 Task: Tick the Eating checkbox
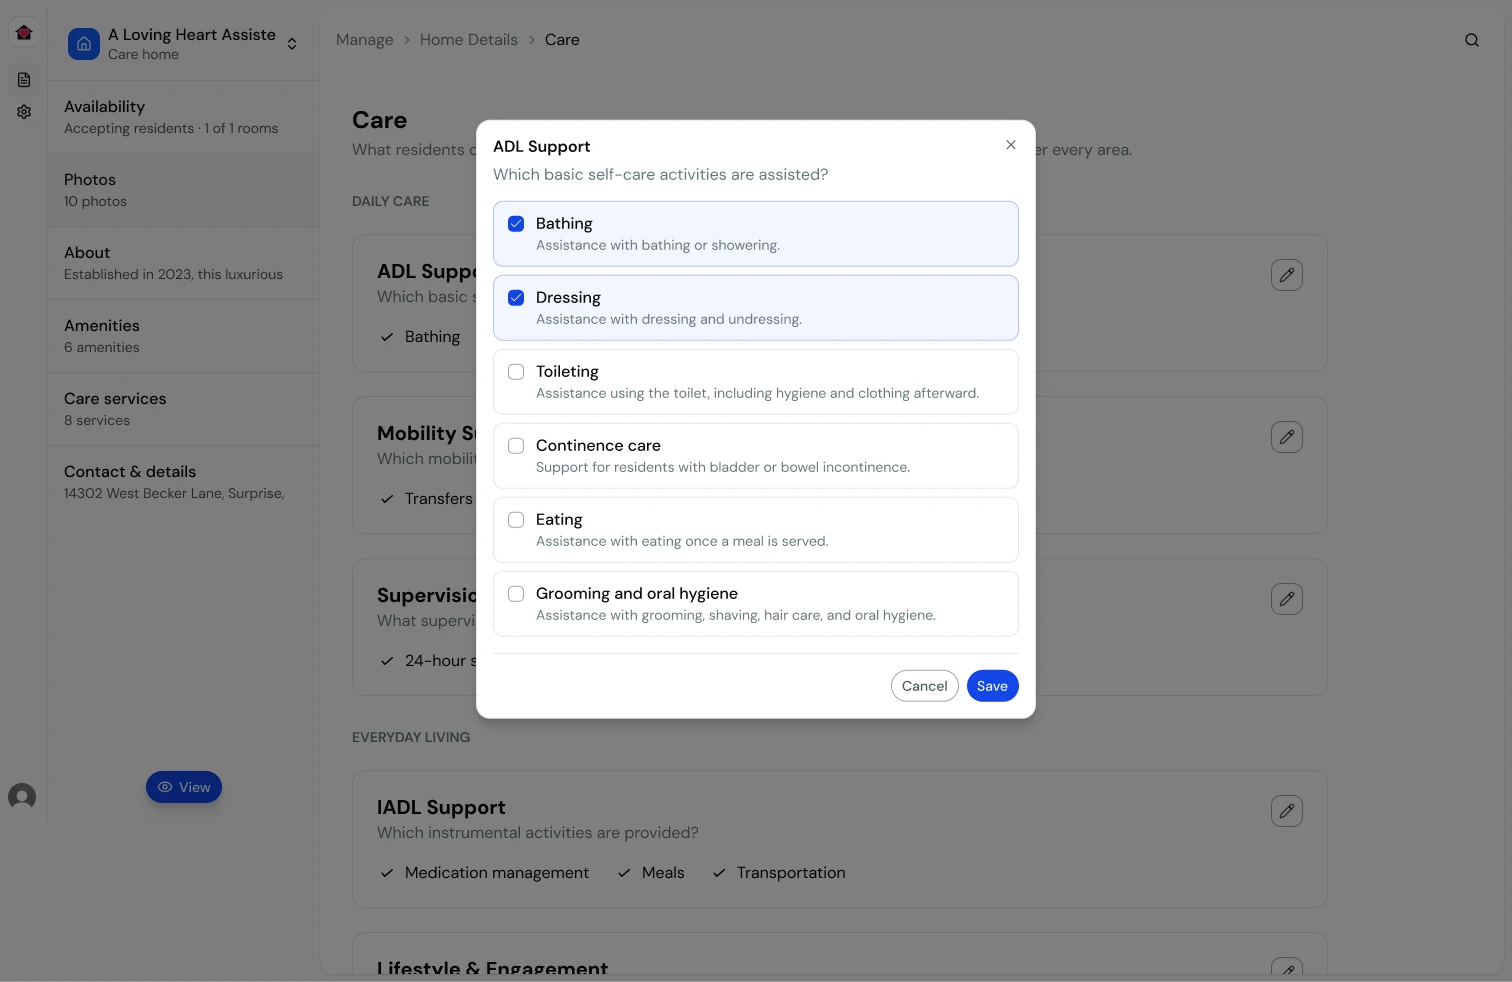(516, 520)
